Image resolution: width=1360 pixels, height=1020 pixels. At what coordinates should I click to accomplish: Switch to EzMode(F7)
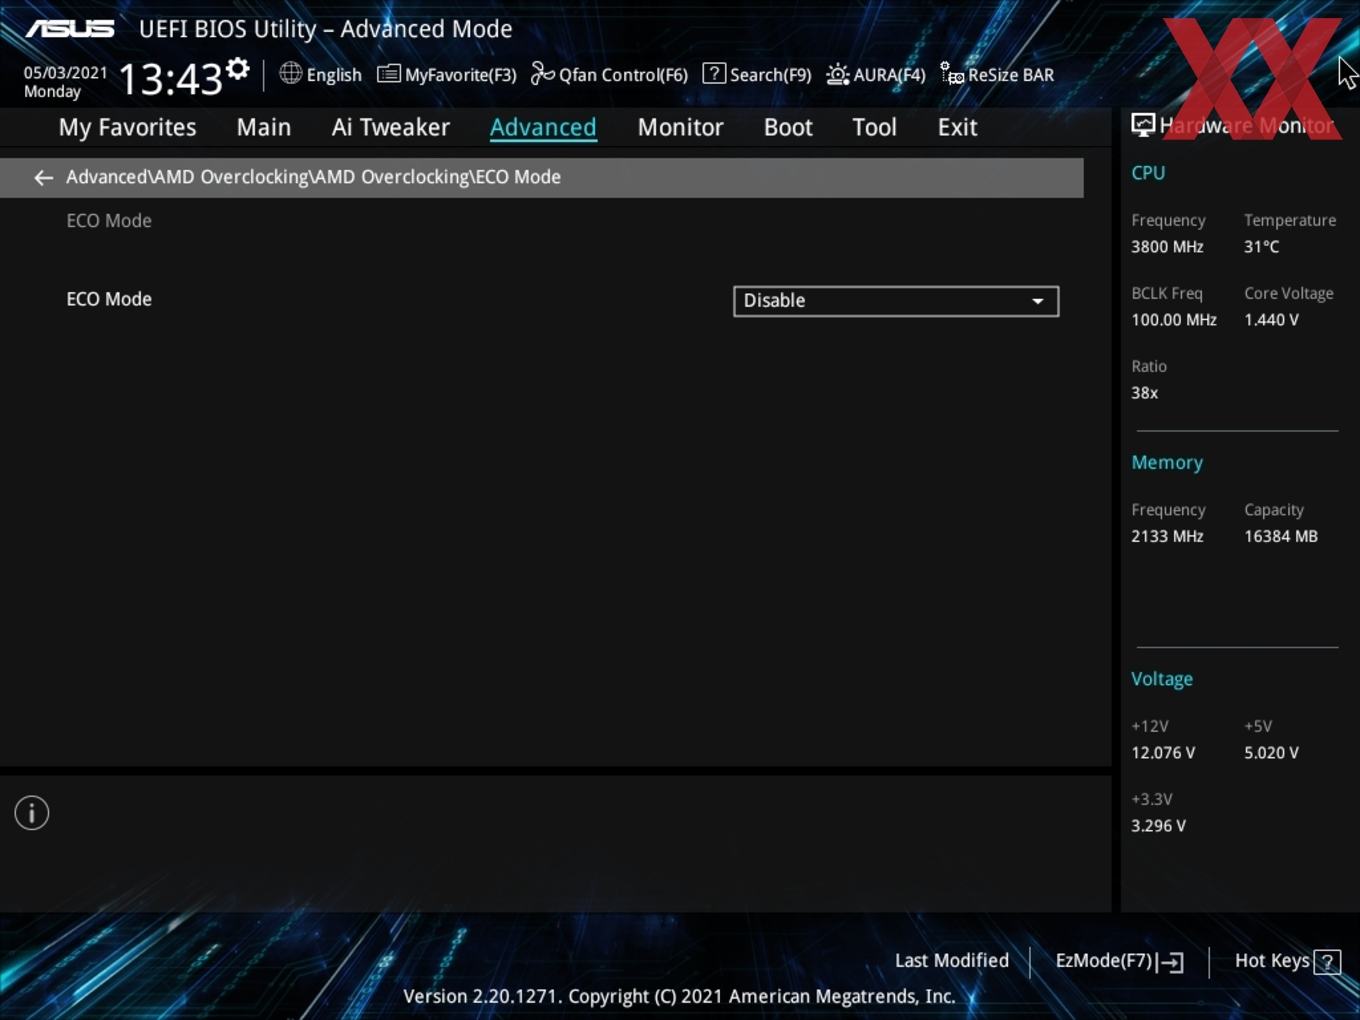click(1120, 961)
